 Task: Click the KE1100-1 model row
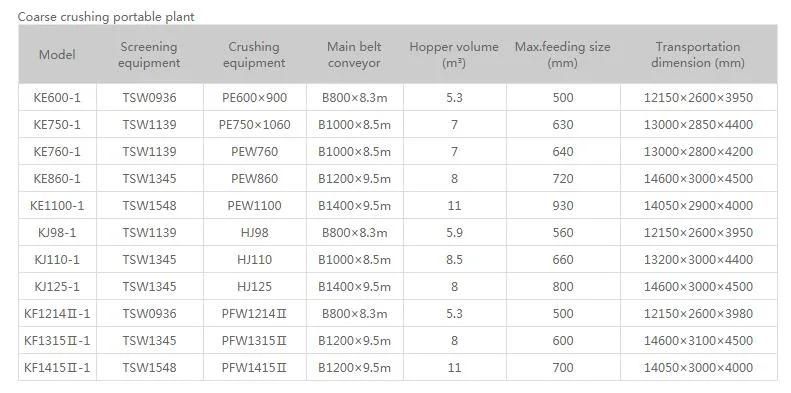398,206
